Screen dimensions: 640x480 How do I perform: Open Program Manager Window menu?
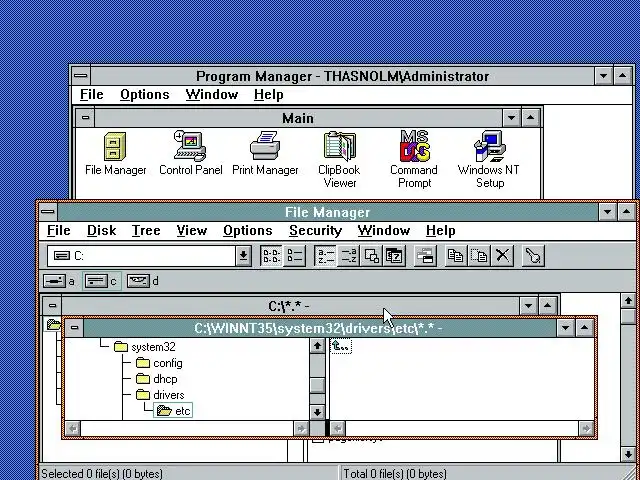211,95
